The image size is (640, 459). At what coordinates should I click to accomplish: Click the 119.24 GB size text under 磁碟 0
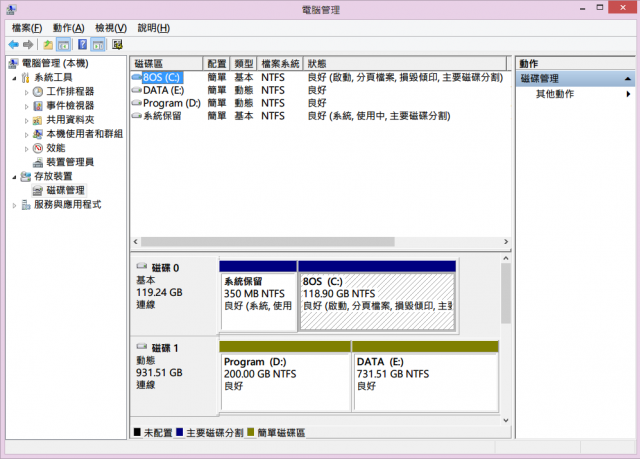click(x=159, y=293)
